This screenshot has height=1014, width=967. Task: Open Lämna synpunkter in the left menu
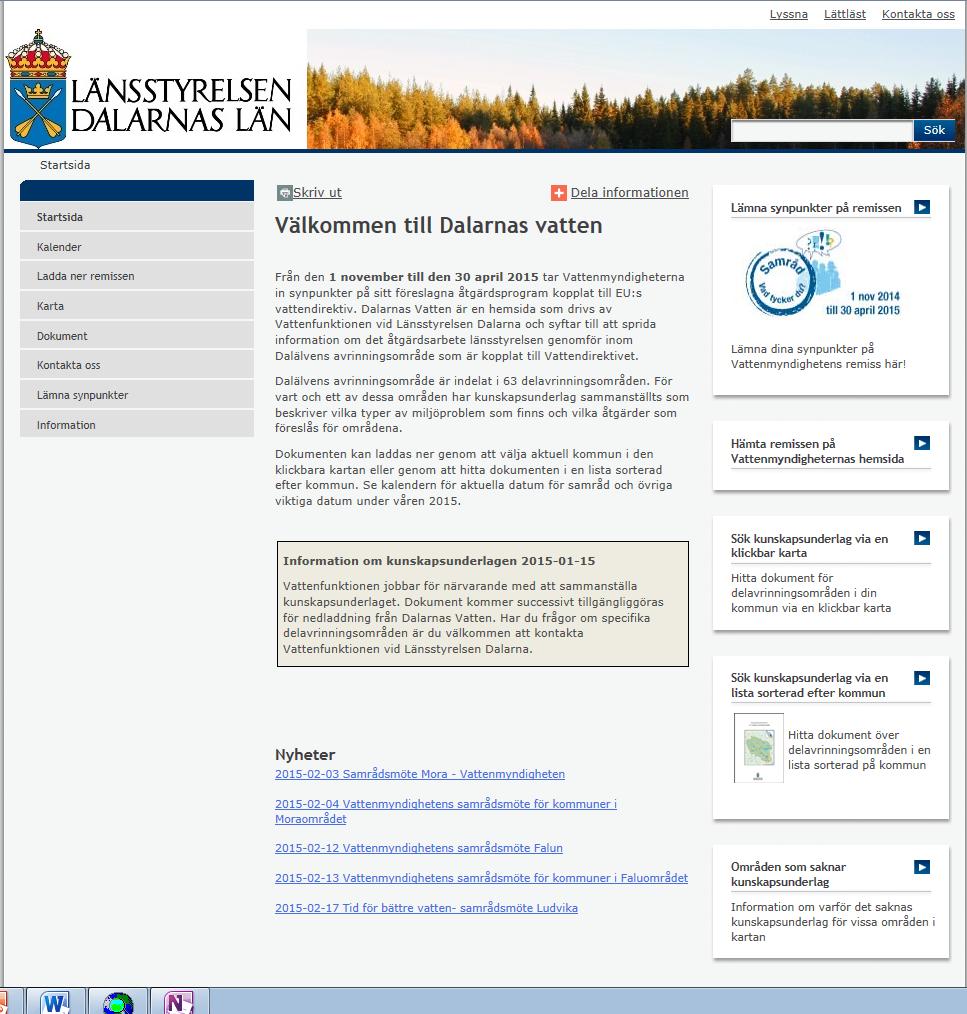point(136,395)
